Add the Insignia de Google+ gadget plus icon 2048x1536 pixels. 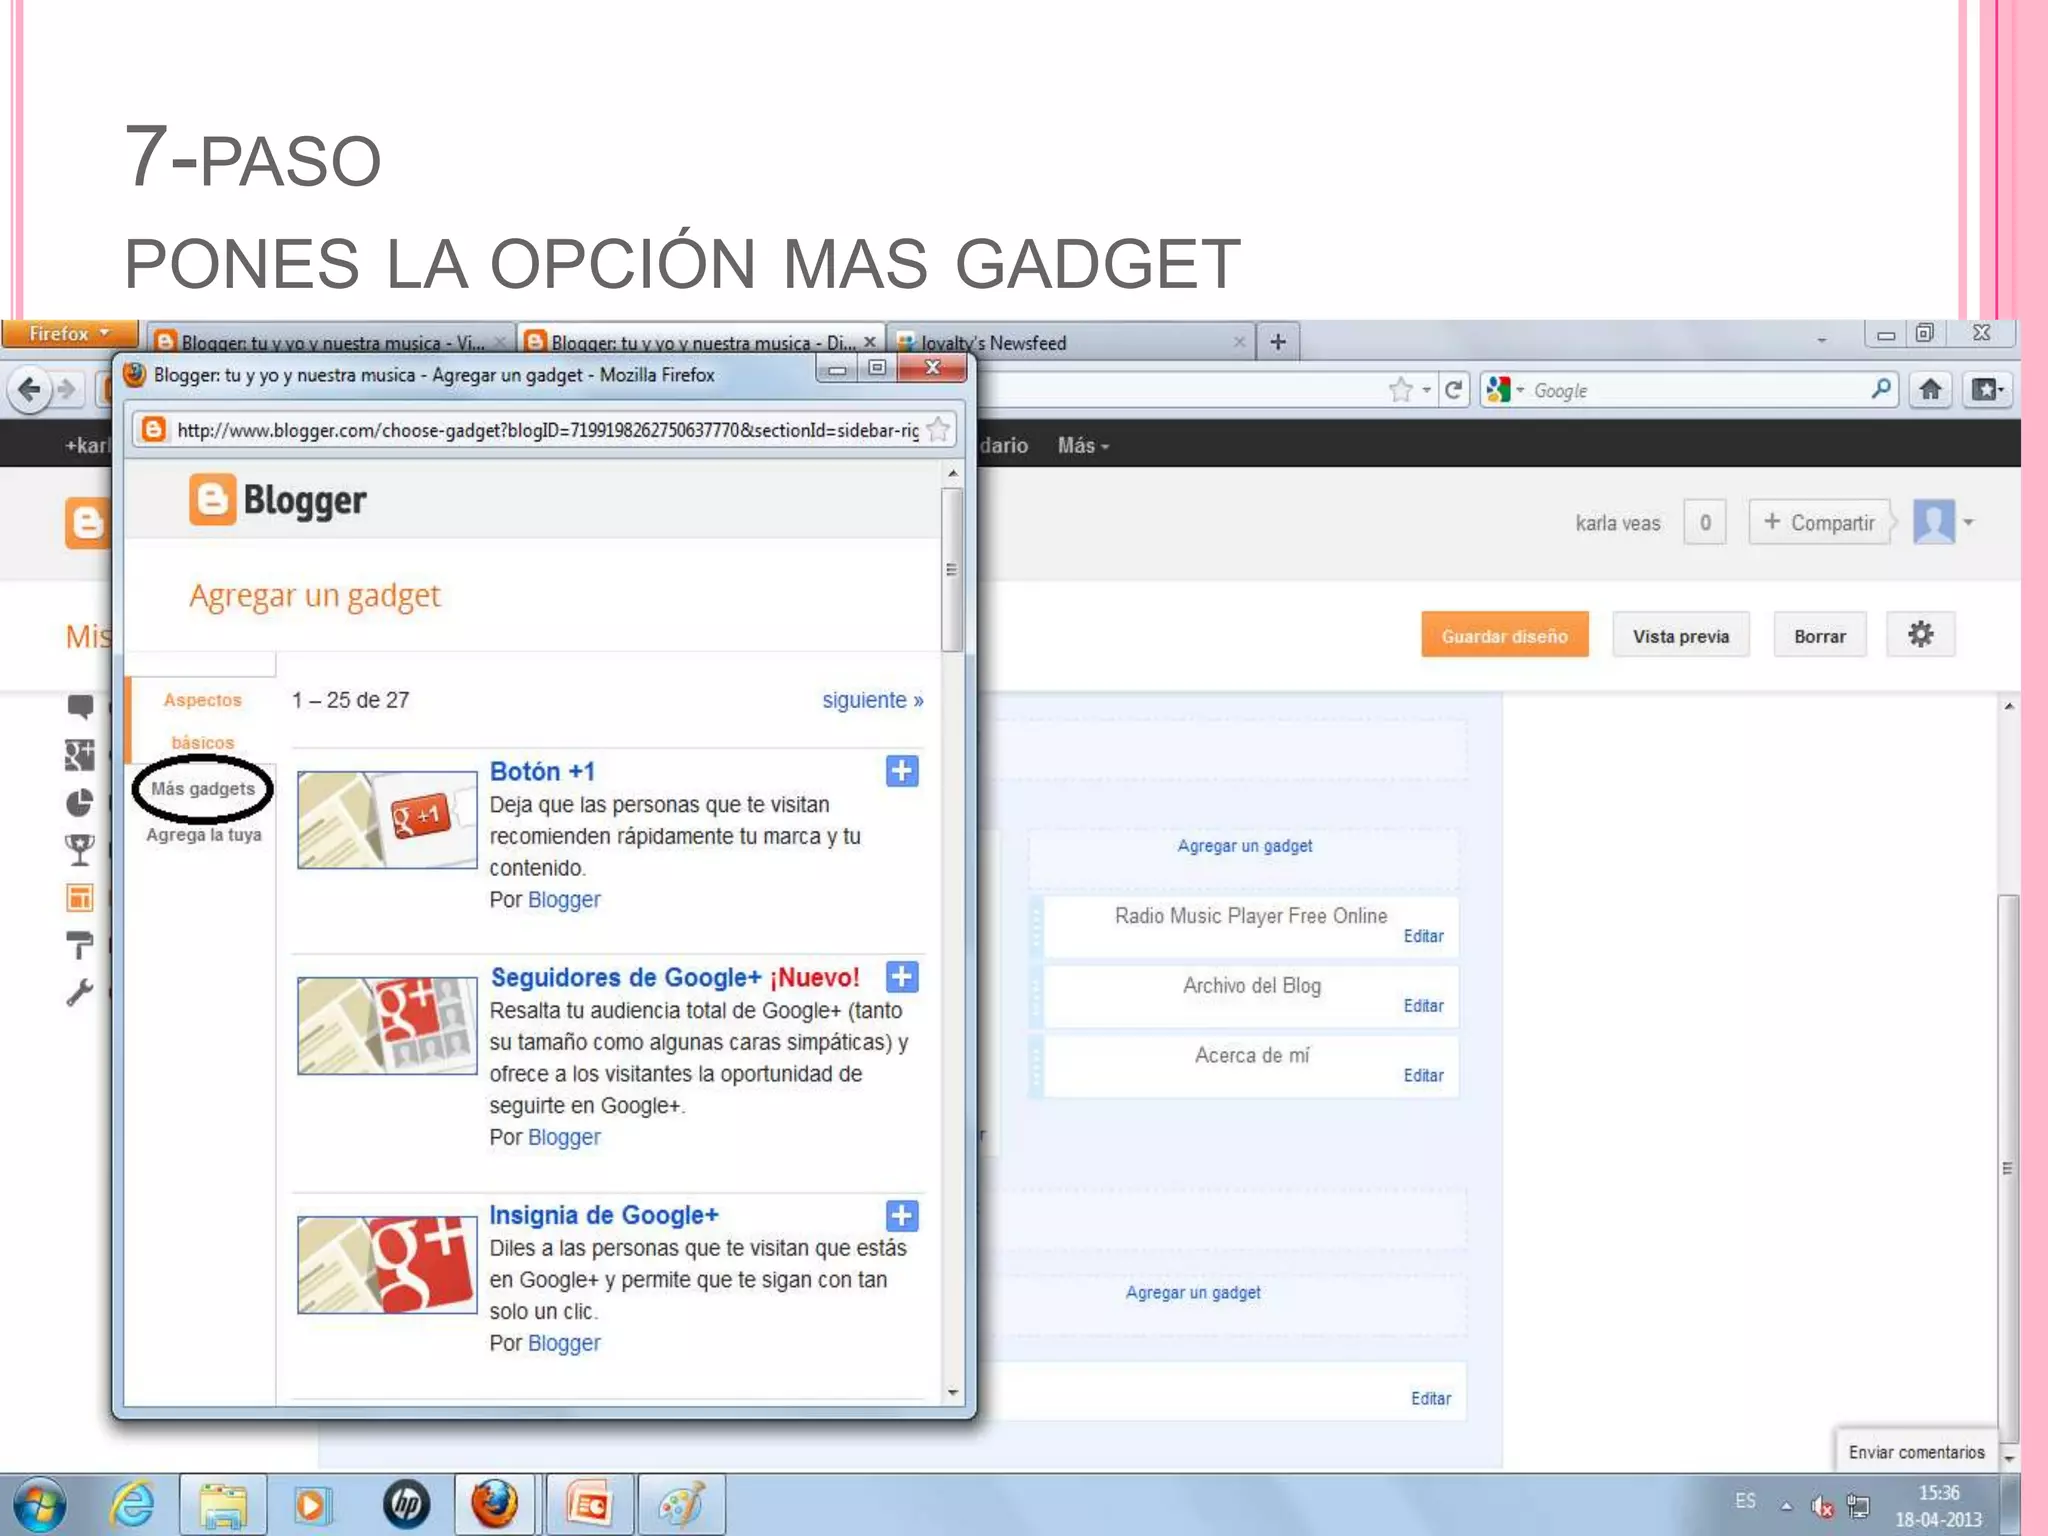click(x=901, y=1215)
